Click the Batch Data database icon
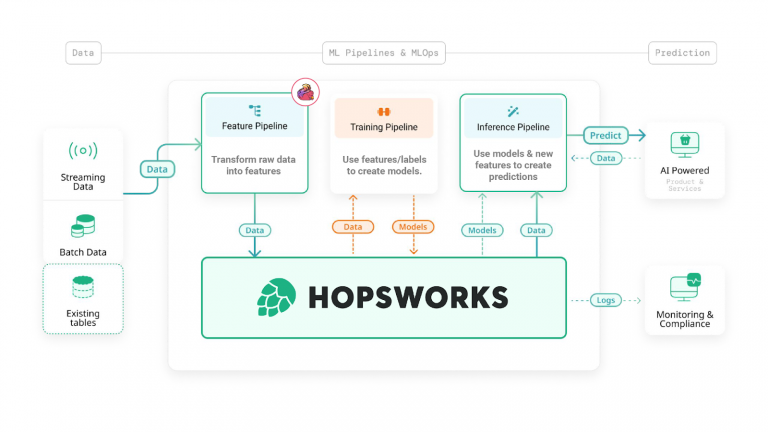Viewport: 768px width, 432px height. pyautogui.click(x=83, y=226)
